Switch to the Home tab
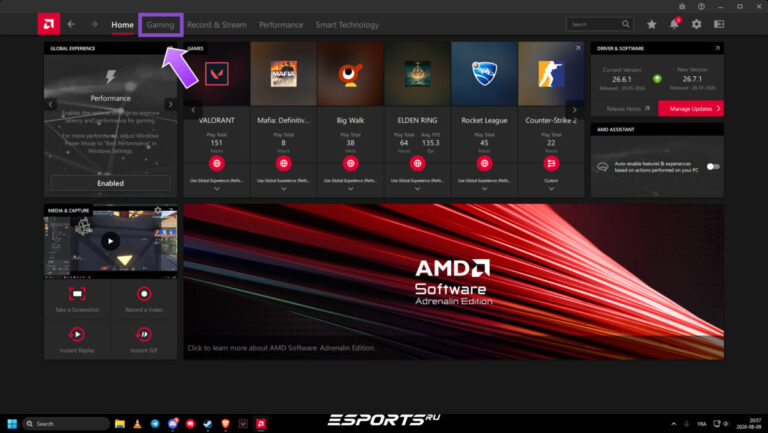The height and width of the screenshot is (433, 768). click(122, 24)
